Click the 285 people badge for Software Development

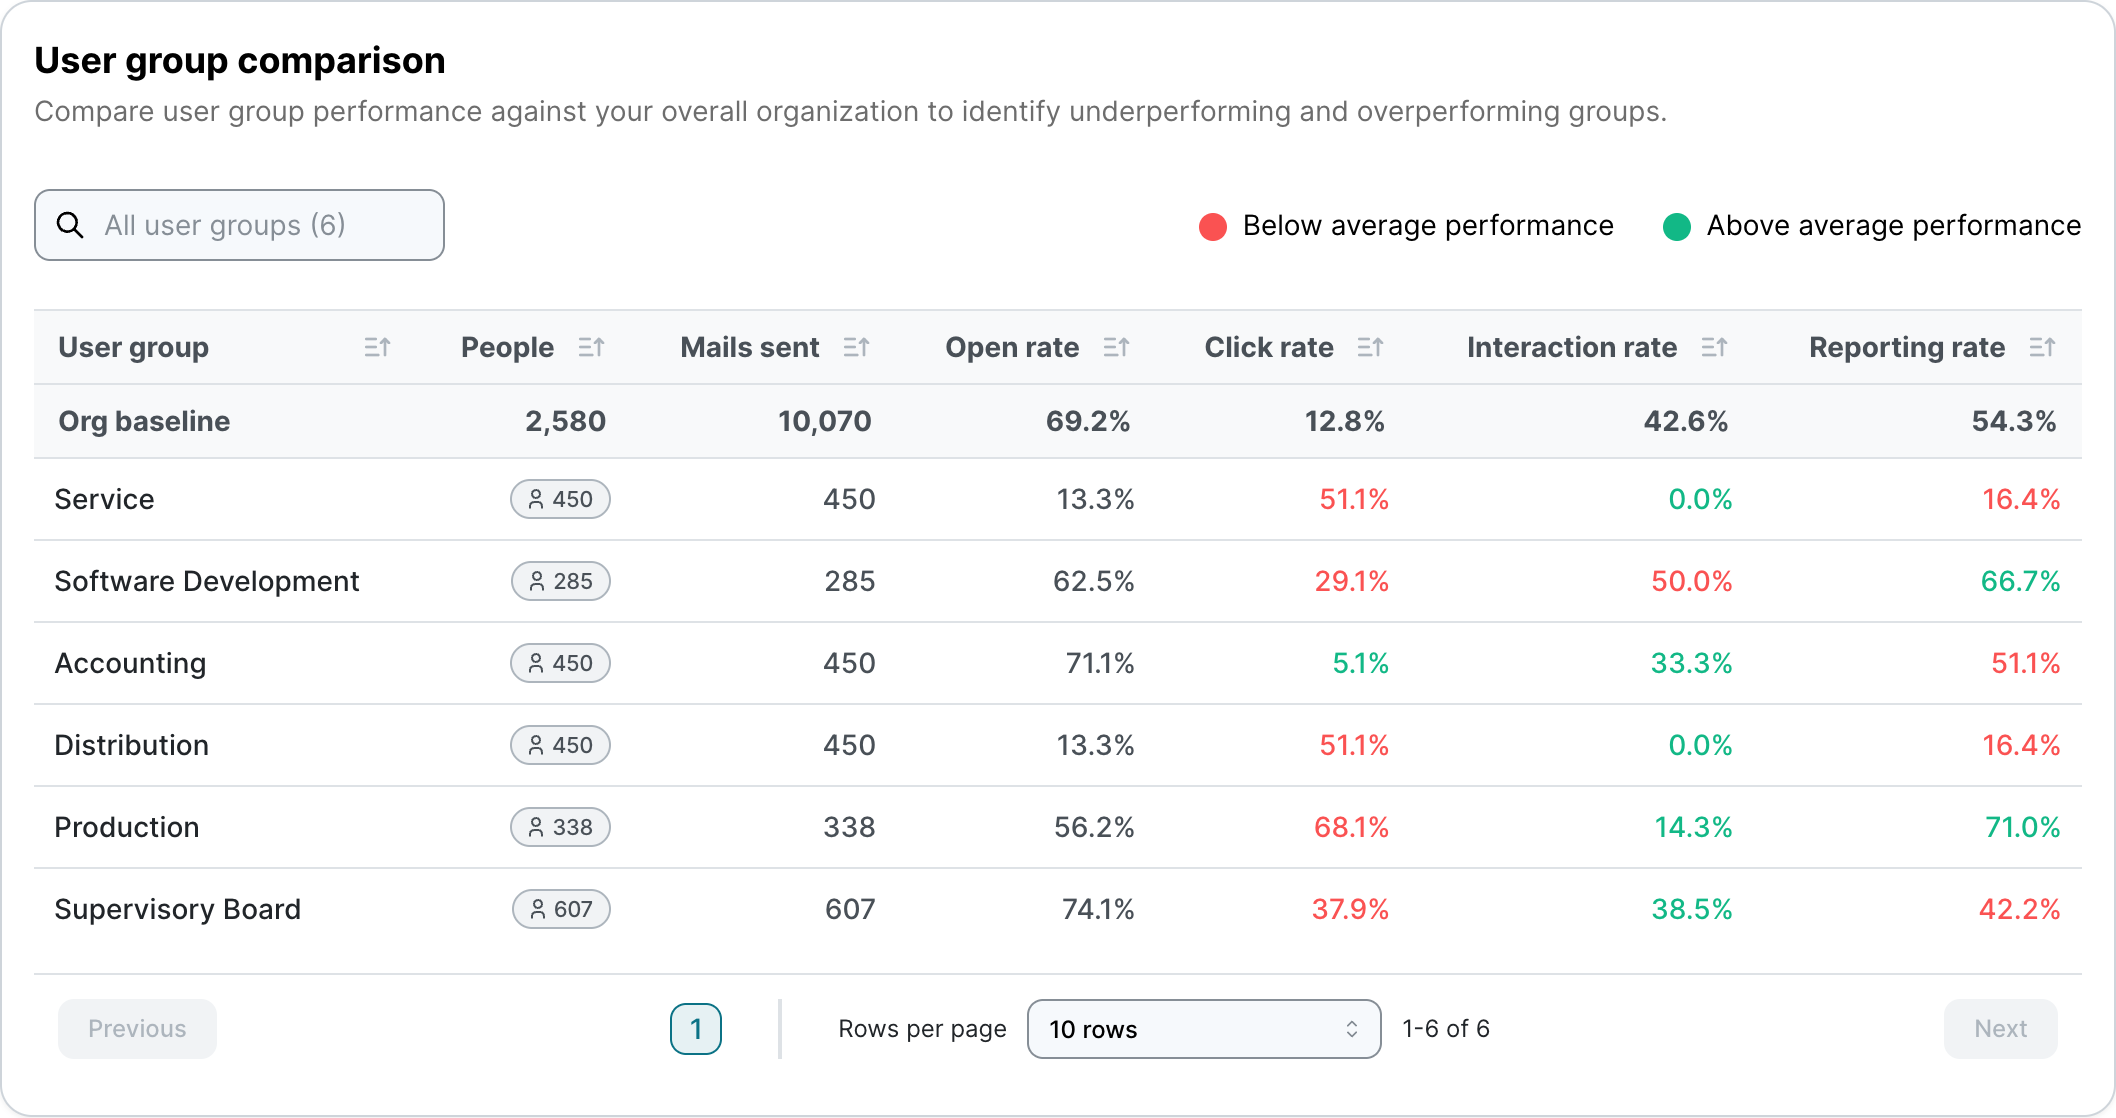(x=560, y=581)
